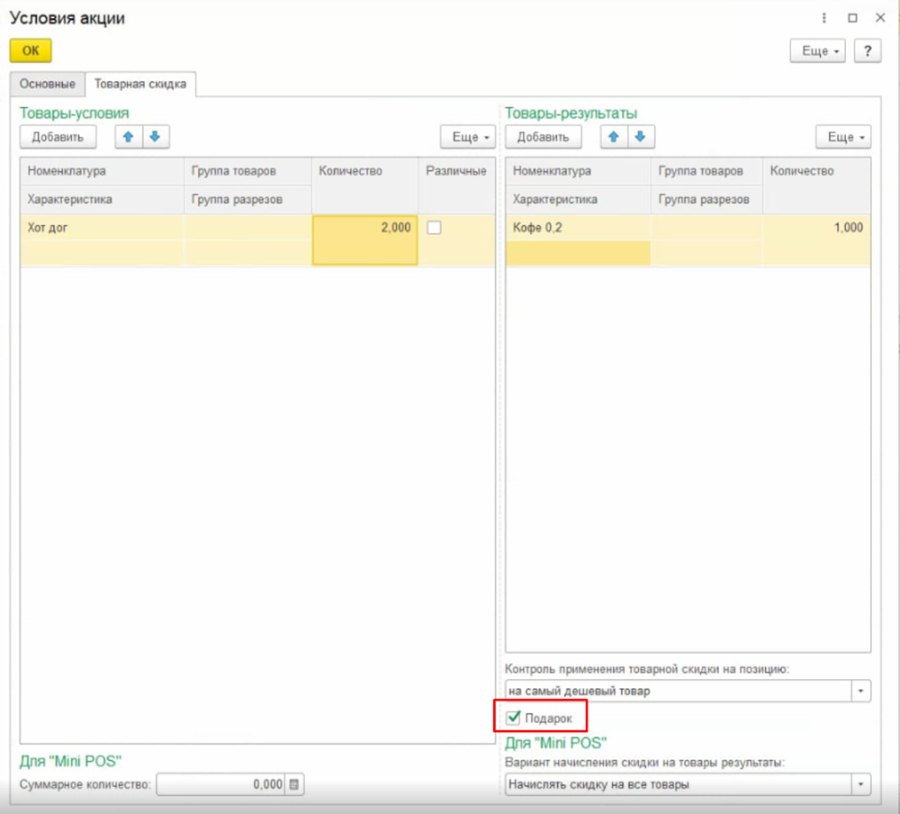Viewport: 900px width, 814px height.
Task: Move row up in Товары-условия
Action: point(129,137)
